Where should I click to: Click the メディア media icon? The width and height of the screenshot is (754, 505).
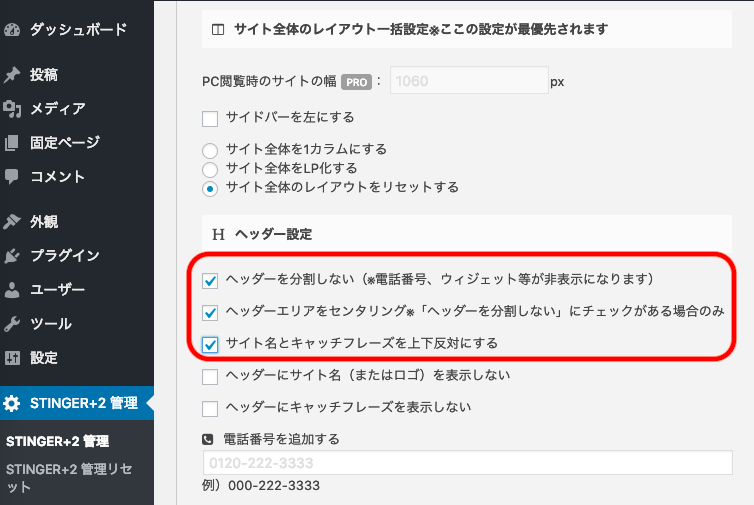pyautogui.click(x=12, y=109)
